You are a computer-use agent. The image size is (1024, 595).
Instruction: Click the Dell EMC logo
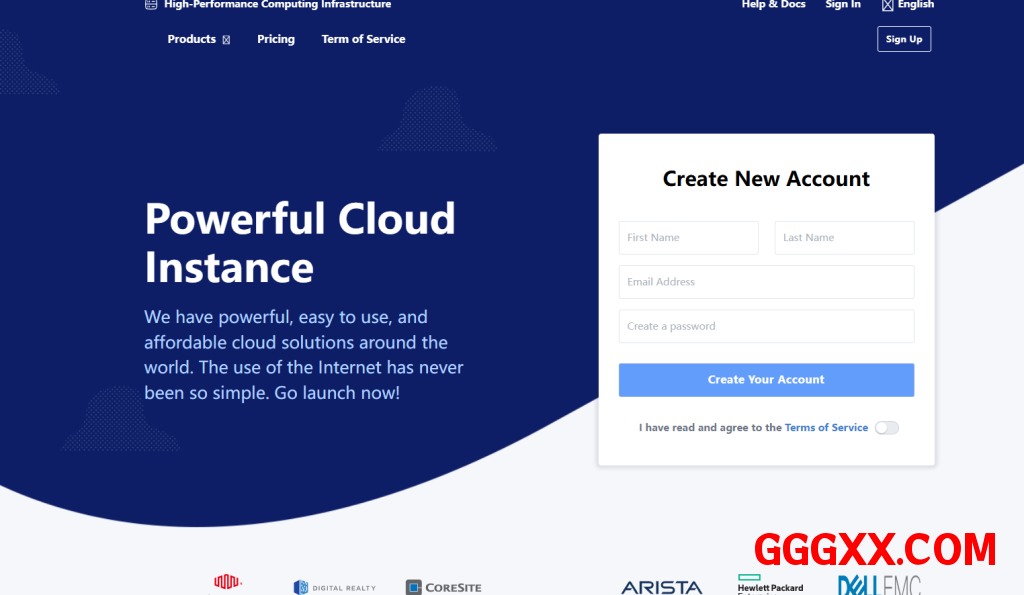pyautogui.click(x=879, y=585)
